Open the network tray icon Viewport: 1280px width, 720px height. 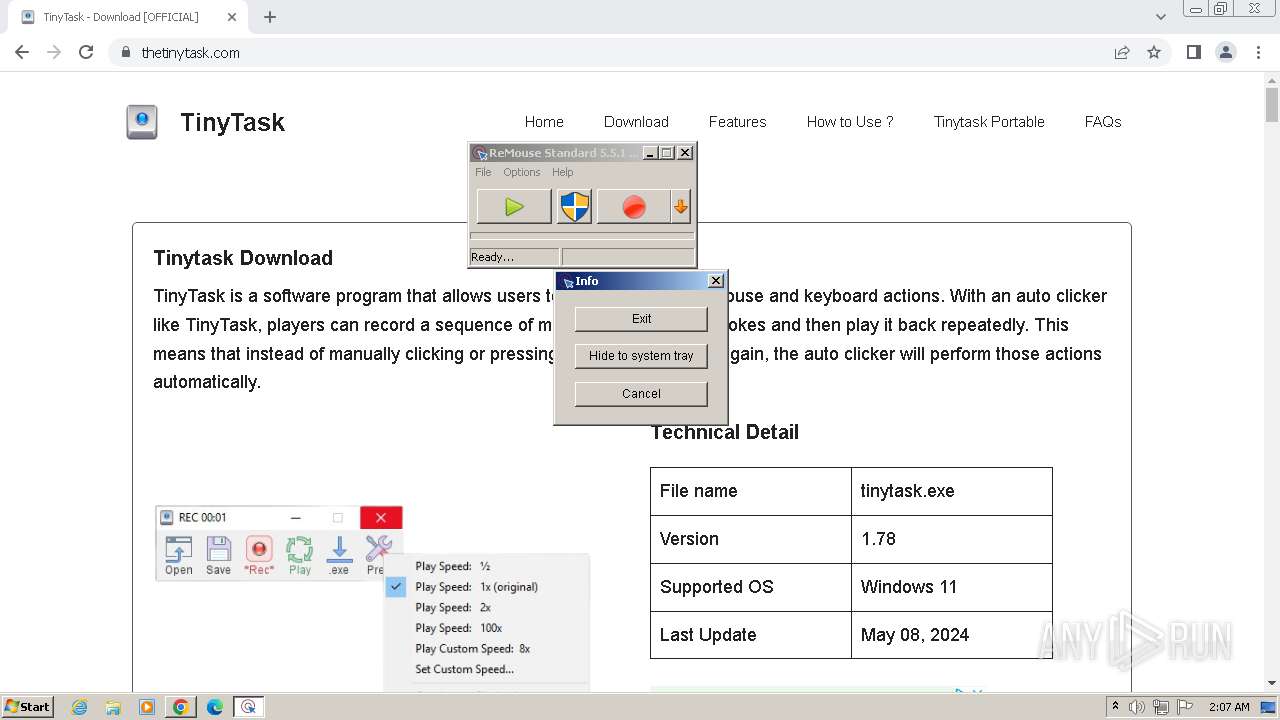tap(1162, 707)
